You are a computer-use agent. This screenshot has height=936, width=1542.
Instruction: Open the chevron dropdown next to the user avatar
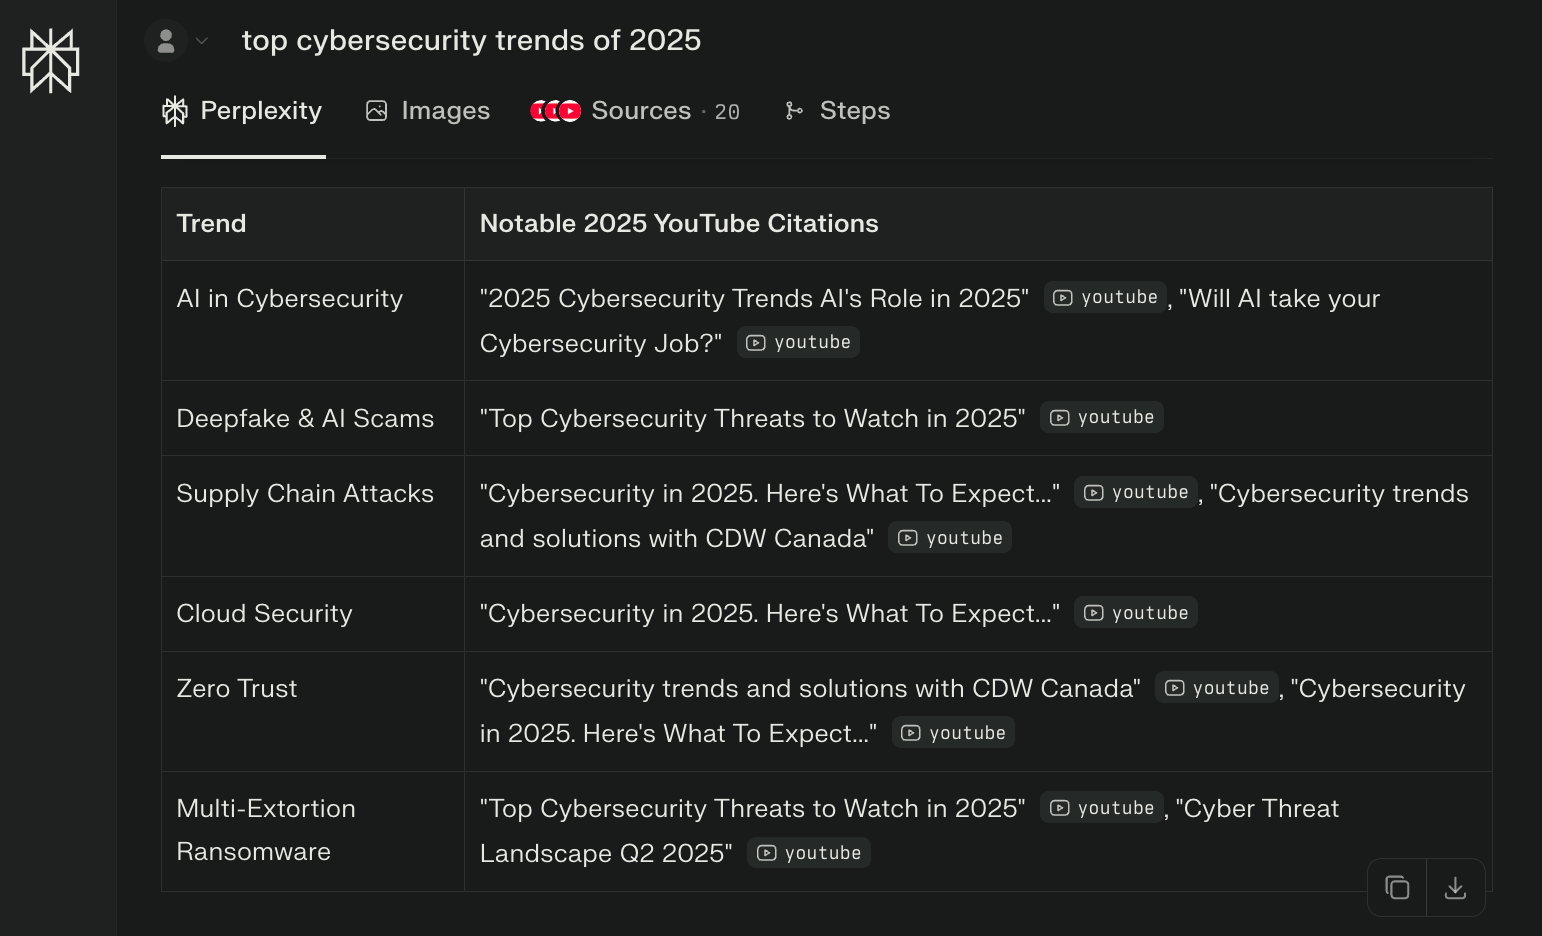[x=201, y=41]
